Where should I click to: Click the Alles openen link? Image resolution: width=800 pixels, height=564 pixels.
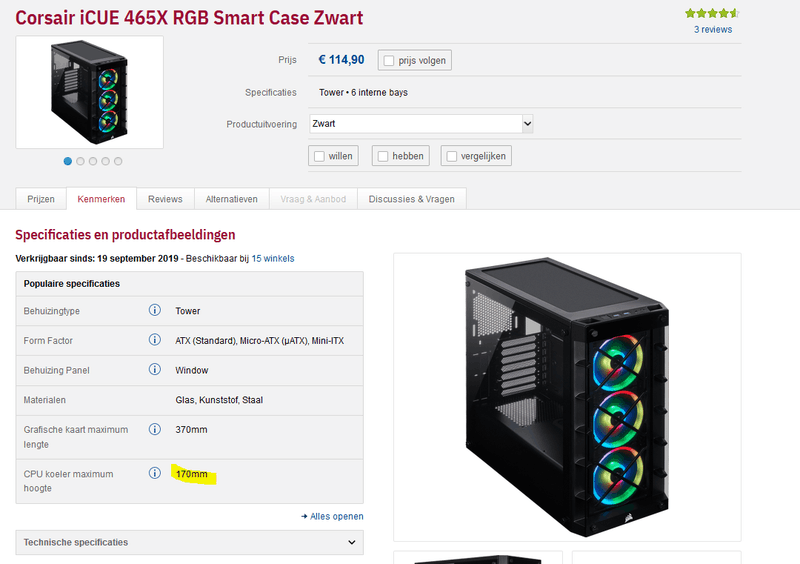point(332,517)
